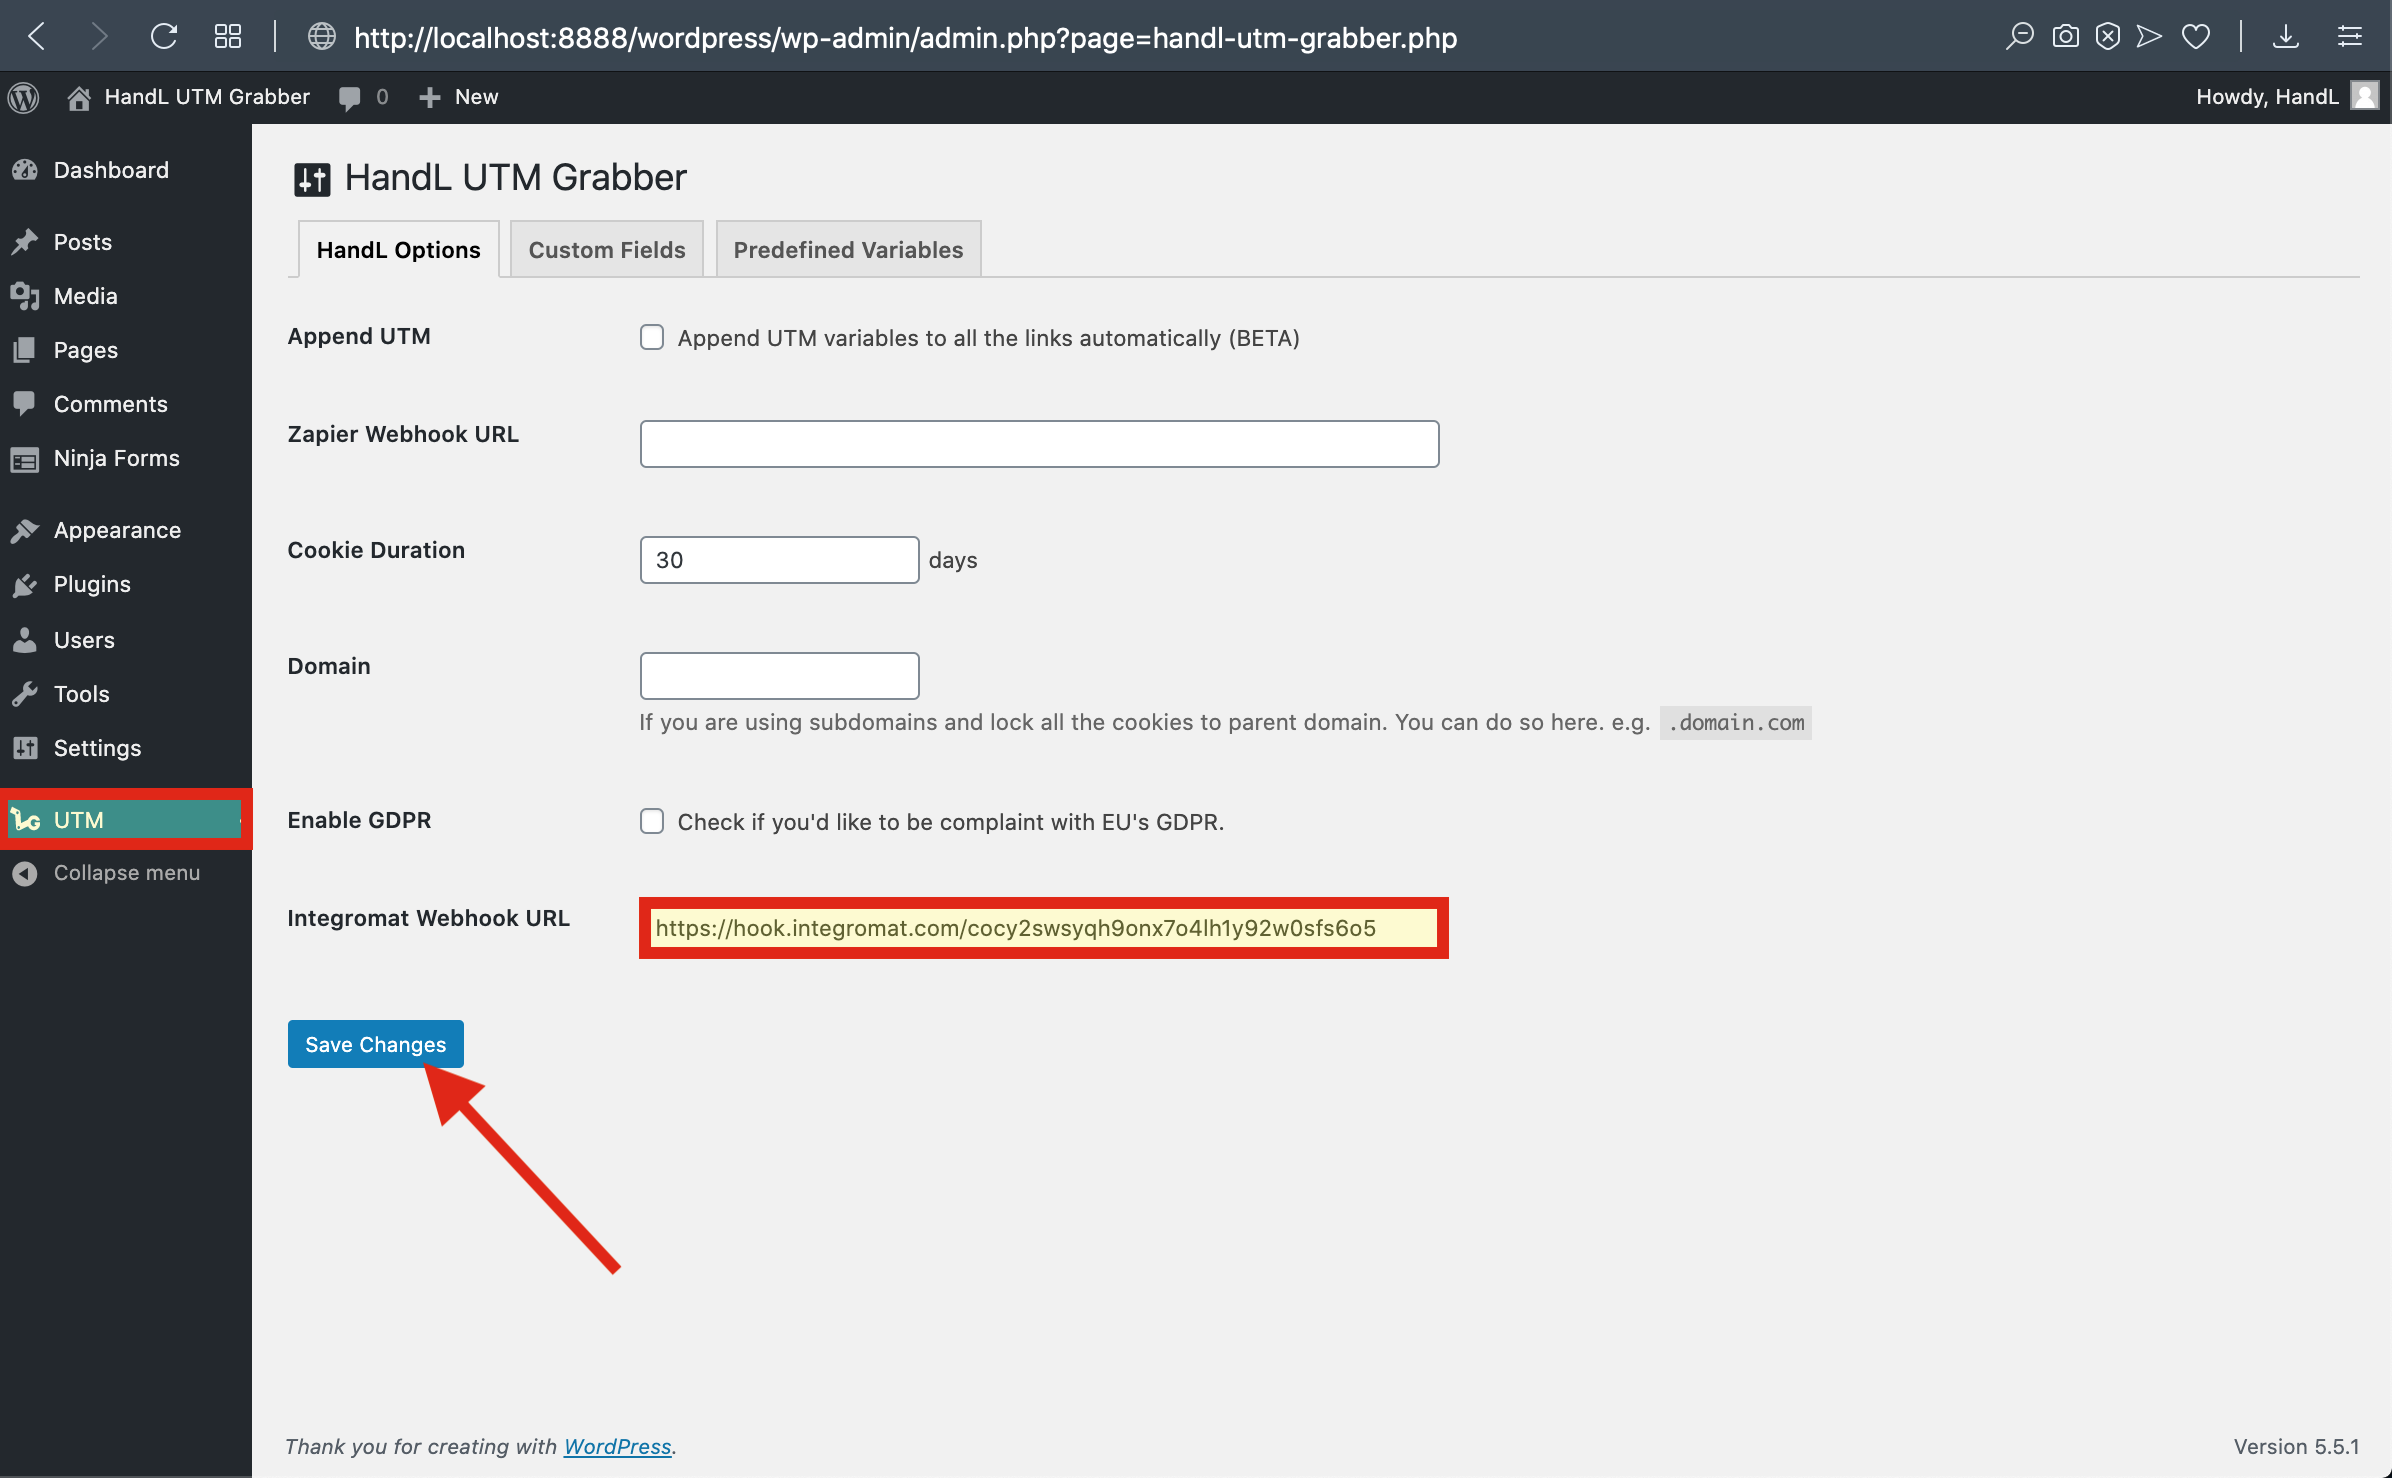Switch to the Predefined Variables tab
This screenshot has height=1478, width=2392.
click(x=848, y=250)
